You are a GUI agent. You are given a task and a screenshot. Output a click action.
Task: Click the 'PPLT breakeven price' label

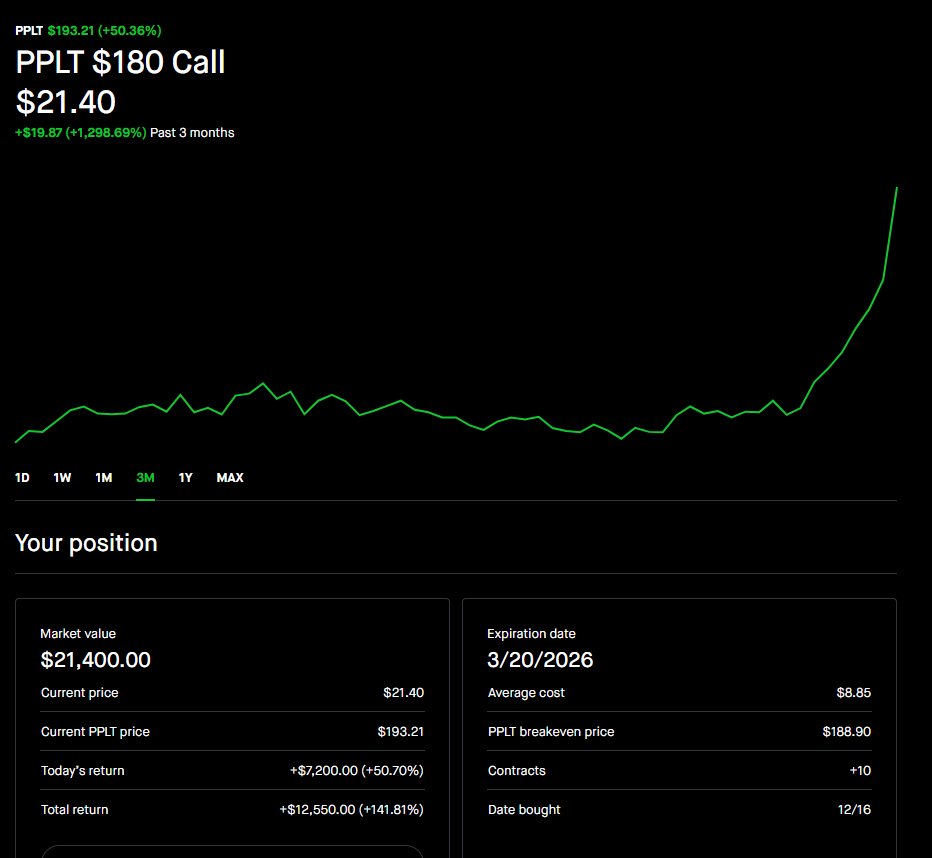pos(551,732)
